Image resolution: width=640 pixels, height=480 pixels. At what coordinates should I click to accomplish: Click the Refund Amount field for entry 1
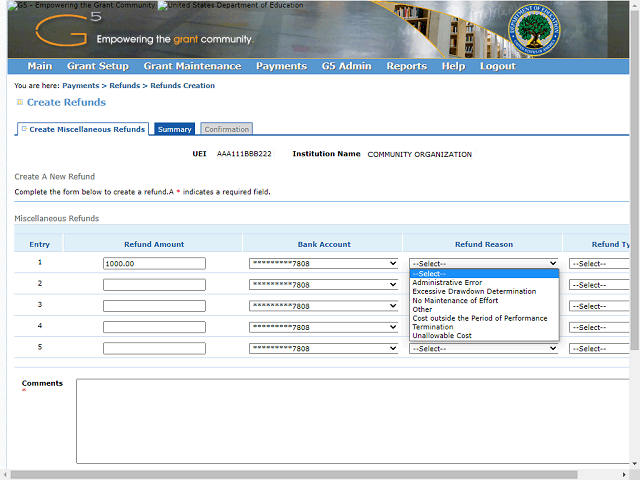[154, 264]
